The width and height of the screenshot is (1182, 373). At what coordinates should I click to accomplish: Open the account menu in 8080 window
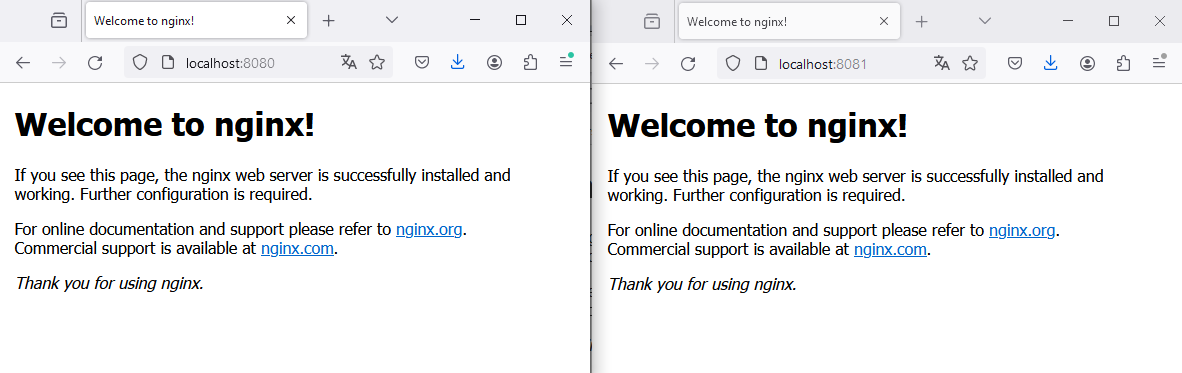click(x=494, y=63)
